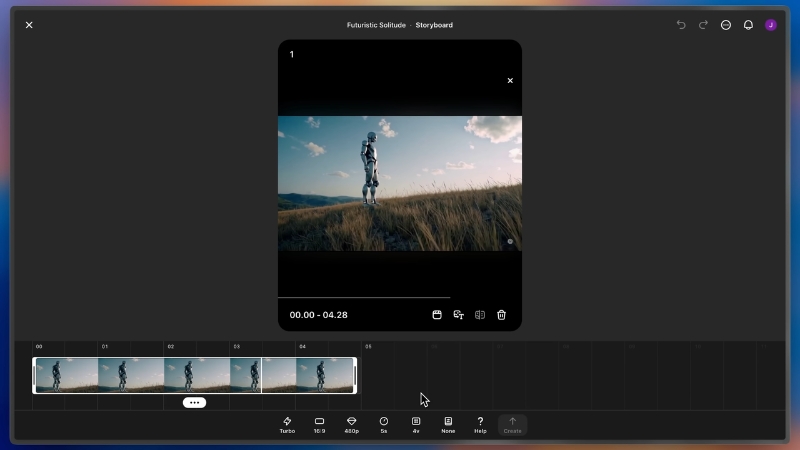Click the robot video preview
Screen dimensions: 800x450
(399, 183)
